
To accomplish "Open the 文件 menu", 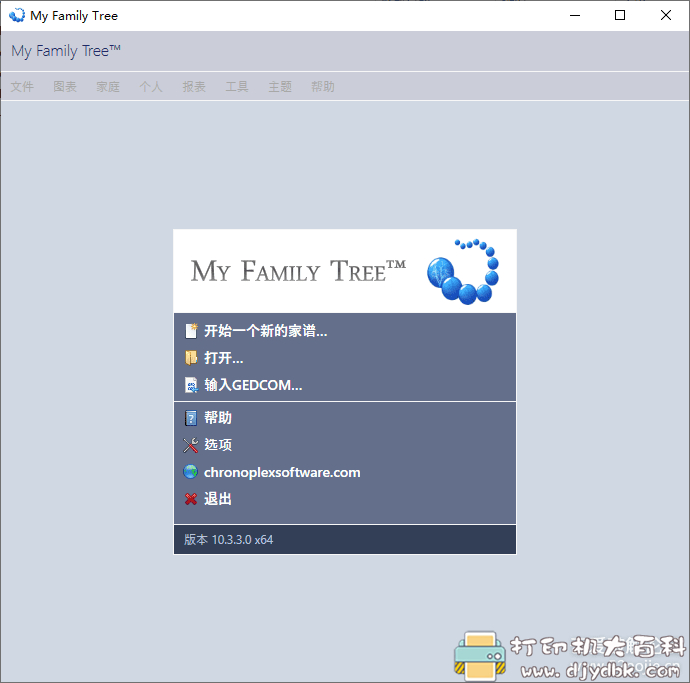I will click(x=22, y=87).
